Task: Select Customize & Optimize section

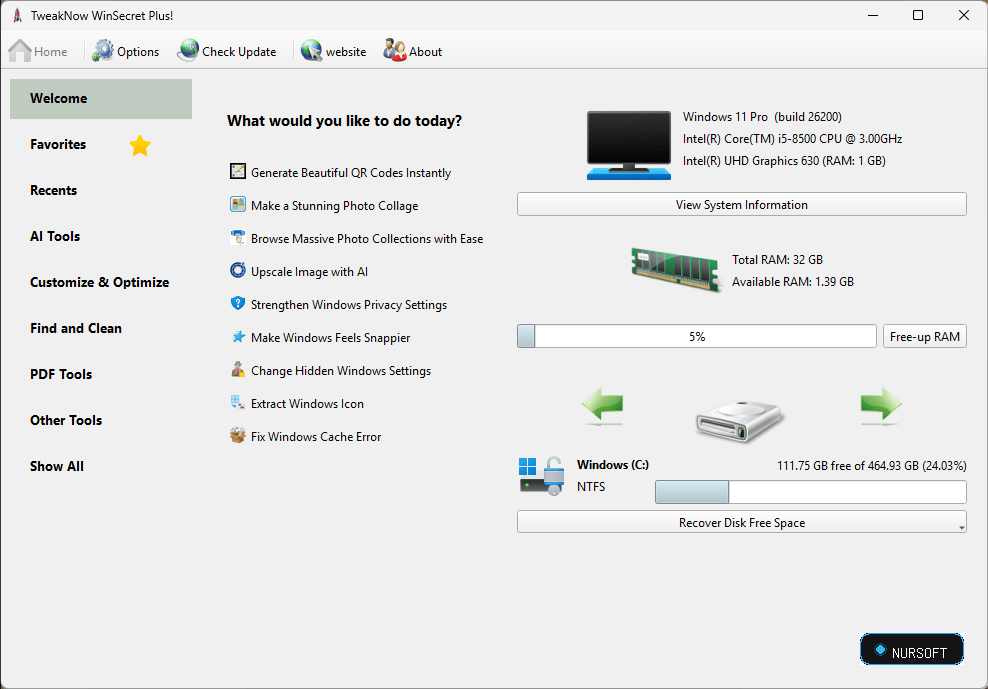Action: (100, 282)
